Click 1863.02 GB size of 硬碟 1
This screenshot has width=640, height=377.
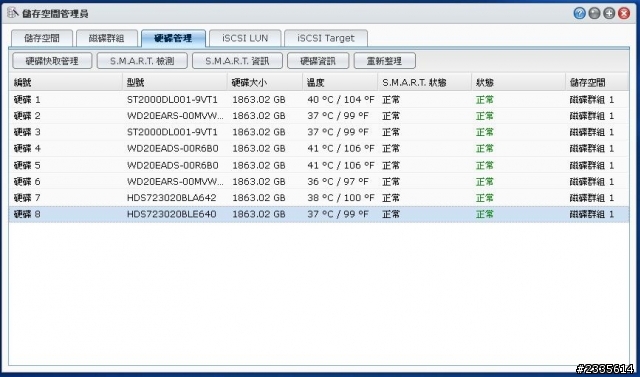259,100
